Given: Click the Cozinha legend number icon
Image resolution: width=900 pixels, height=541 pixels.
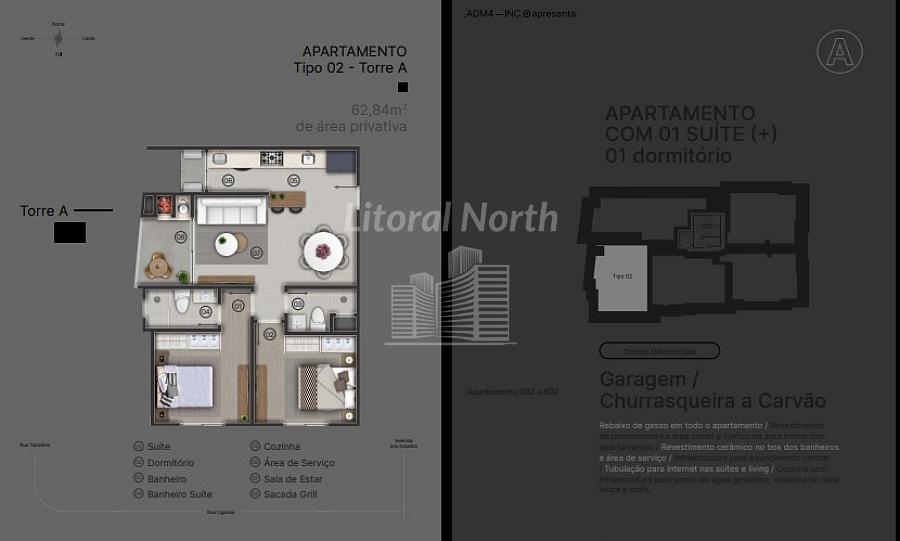Looking at the screenshot, I should pos(254,446).
